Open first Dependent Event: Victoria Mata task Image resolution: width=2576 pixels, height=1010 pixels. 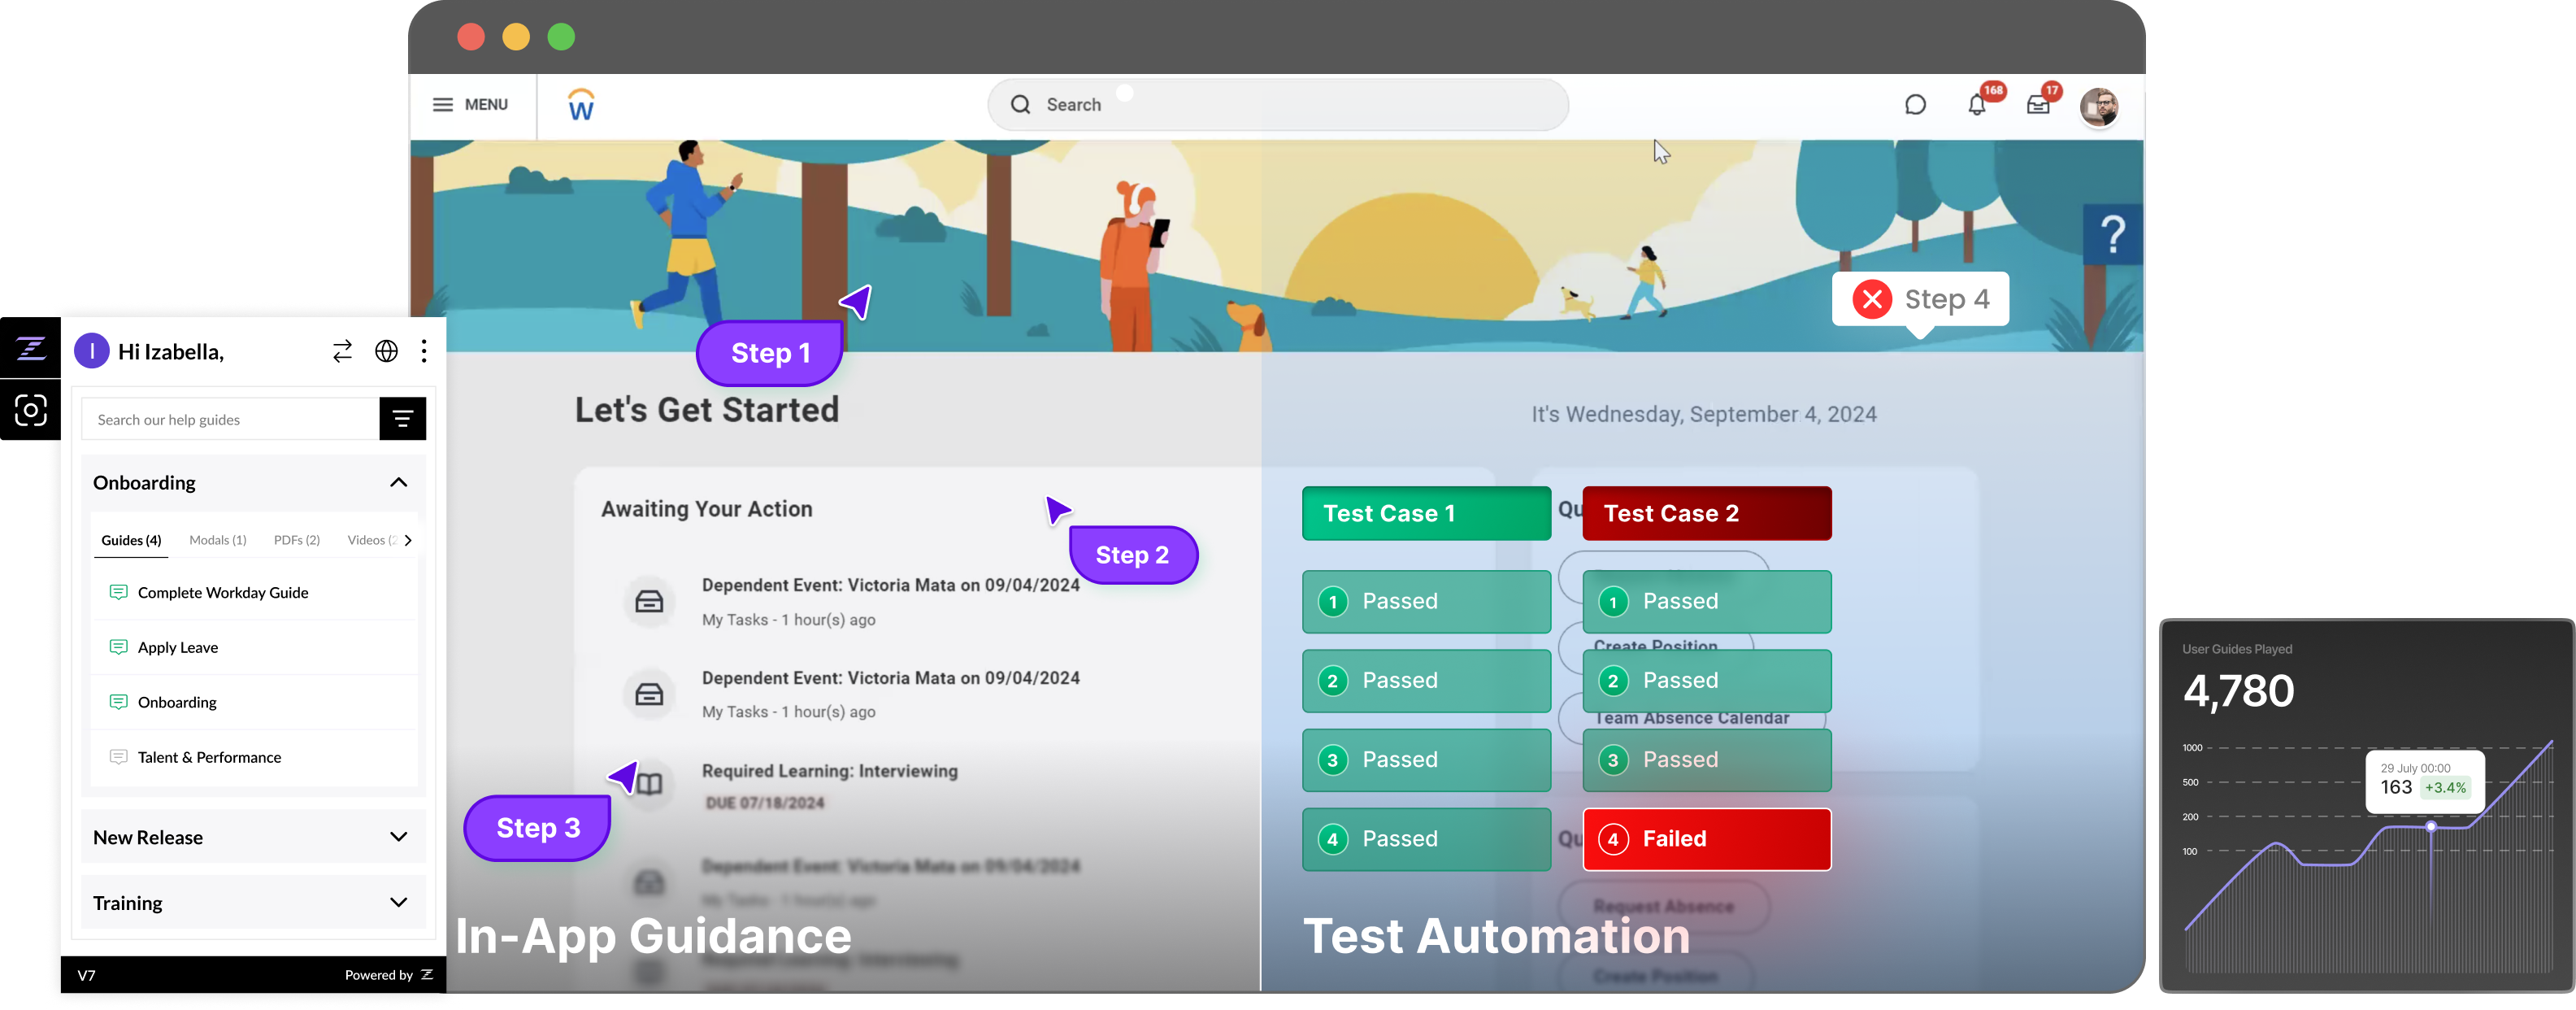pyautogui.click(x=890, y=585)
